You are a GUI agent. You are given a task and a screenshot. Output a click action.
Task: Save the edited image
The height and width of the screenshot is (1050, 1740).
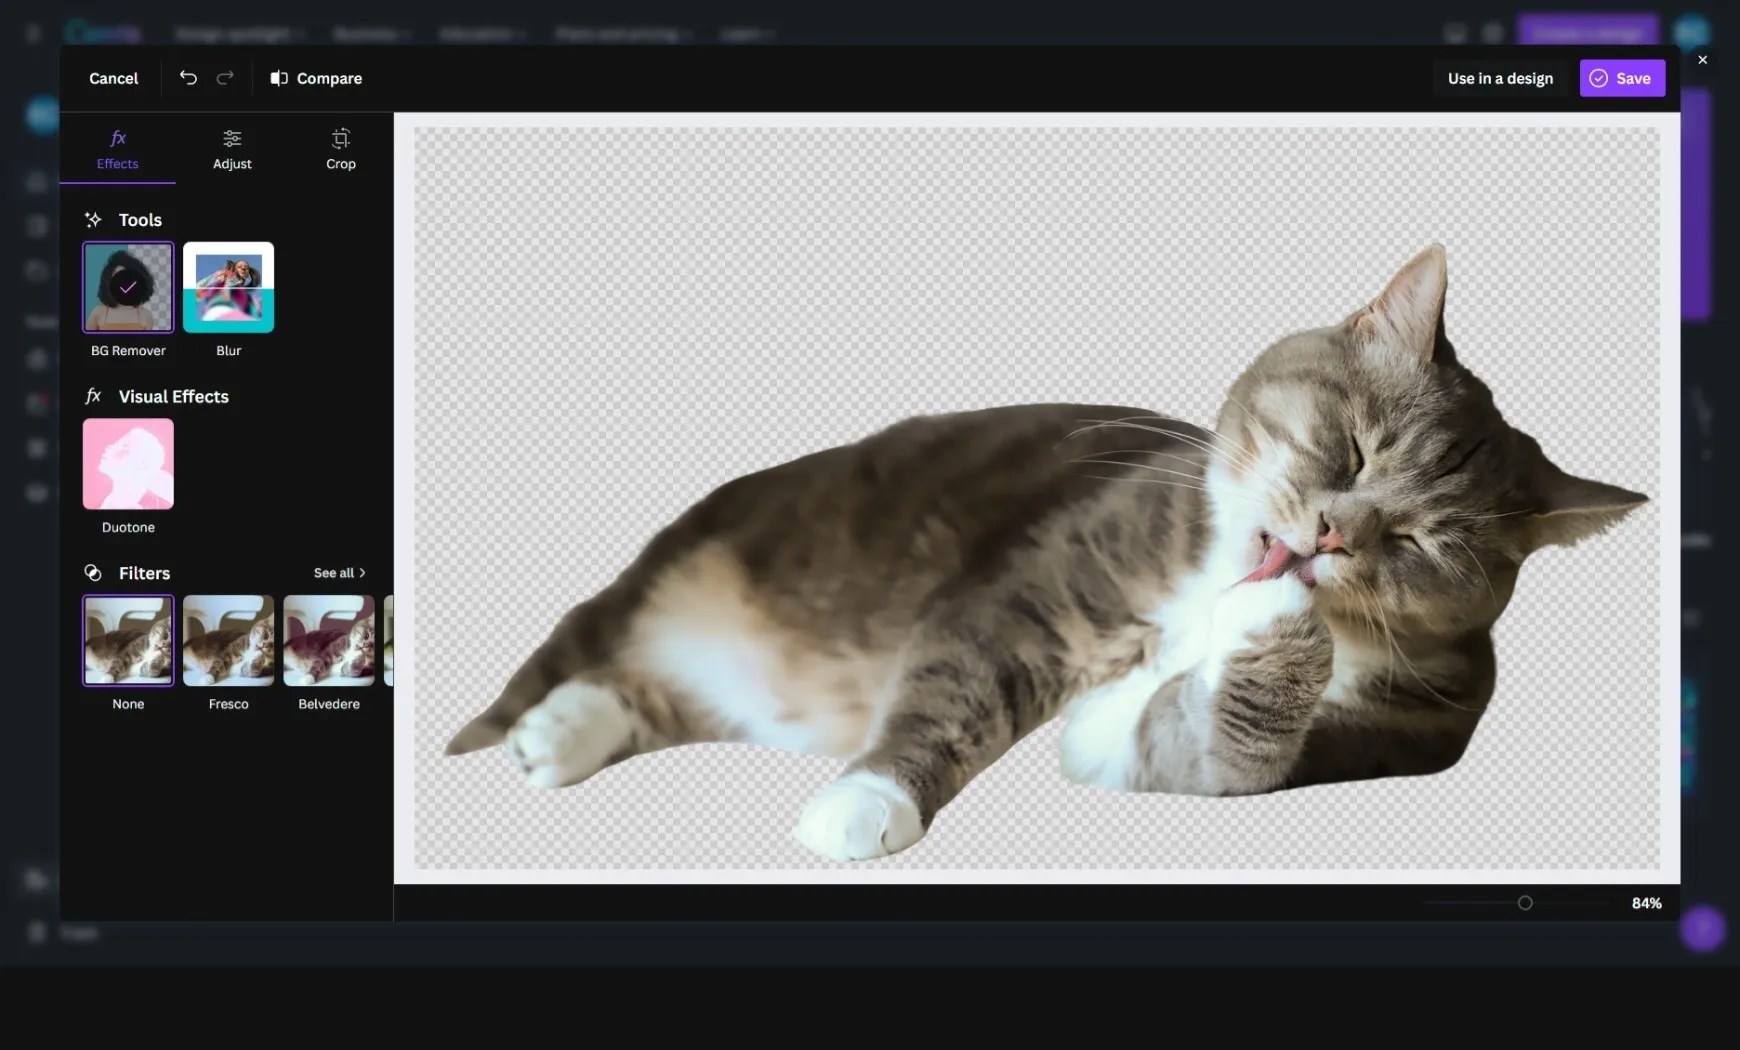(x=1620, y=78)
